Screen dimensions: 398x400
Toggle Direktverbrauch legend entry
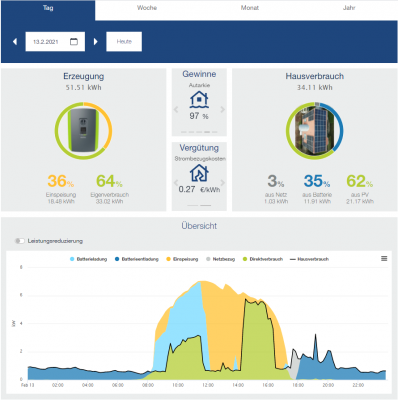pos(263,259)
